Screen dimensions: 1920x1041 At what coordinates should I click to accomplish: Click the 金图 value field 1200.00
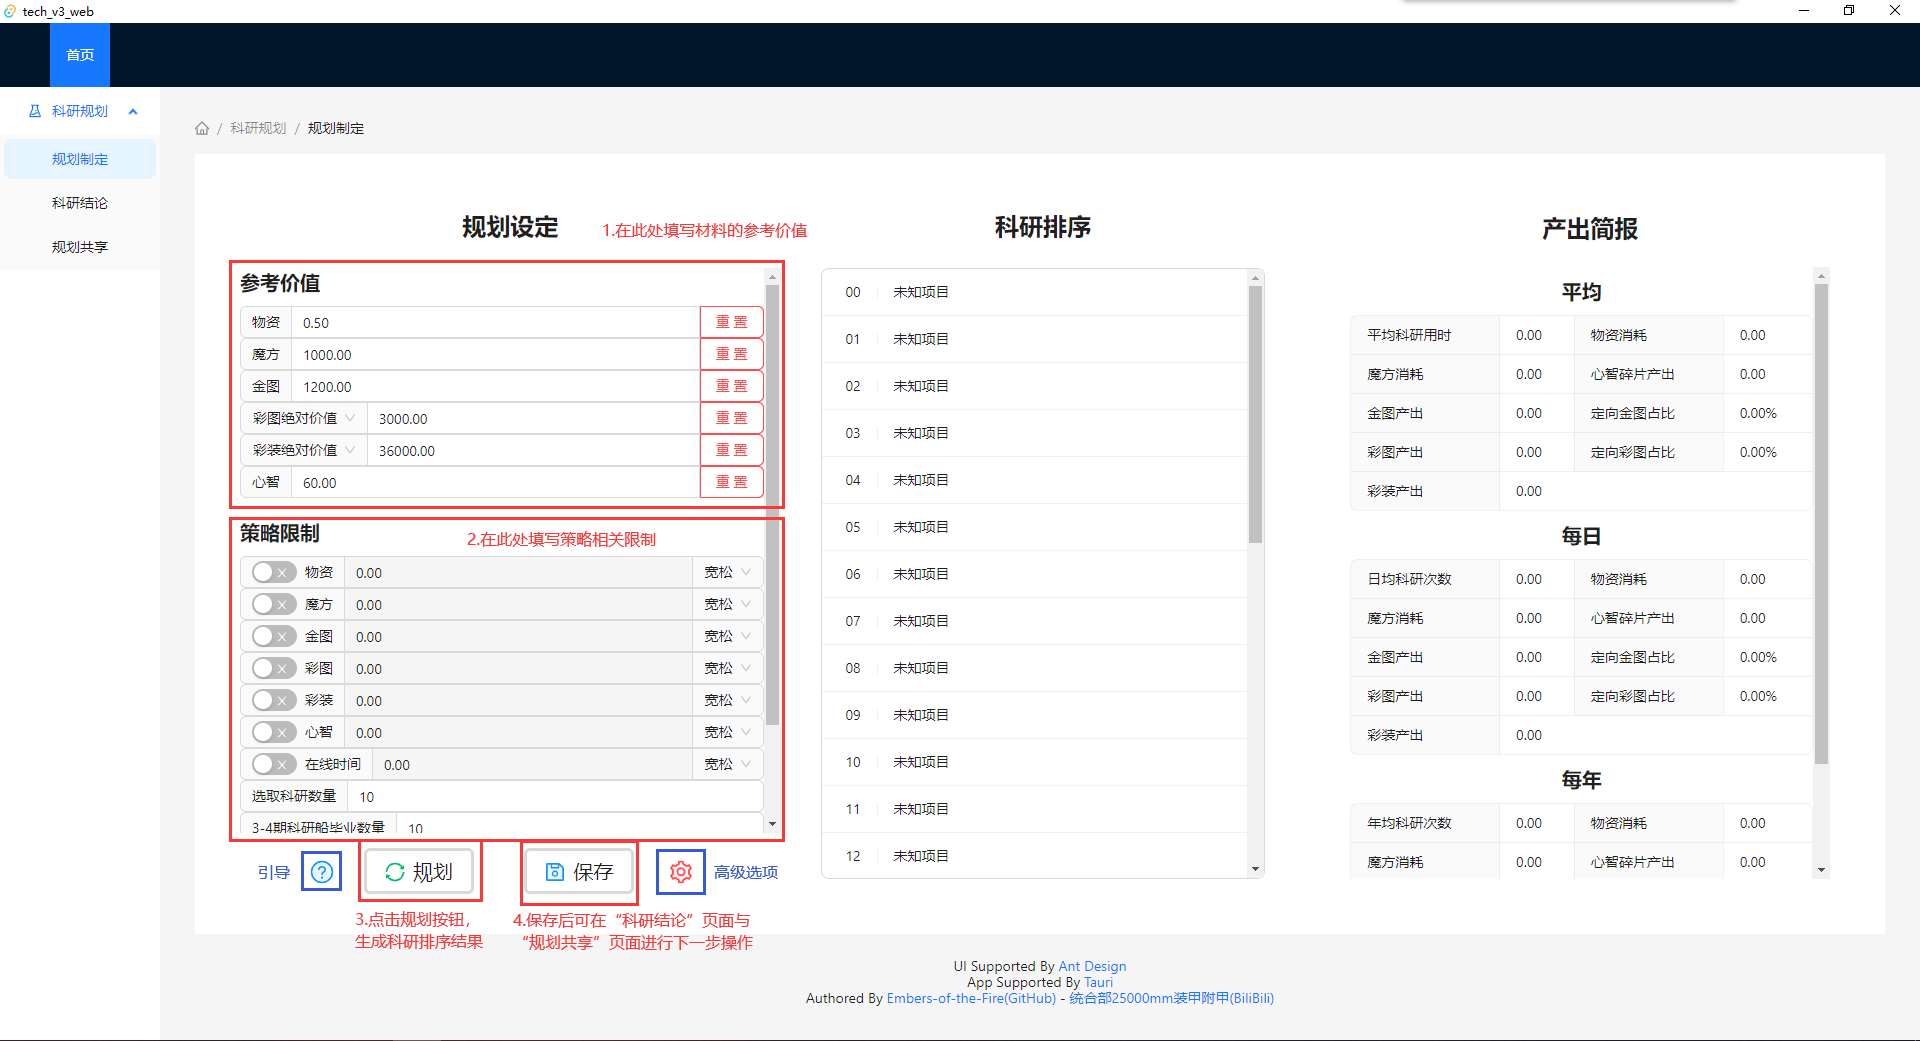point(495,386)
